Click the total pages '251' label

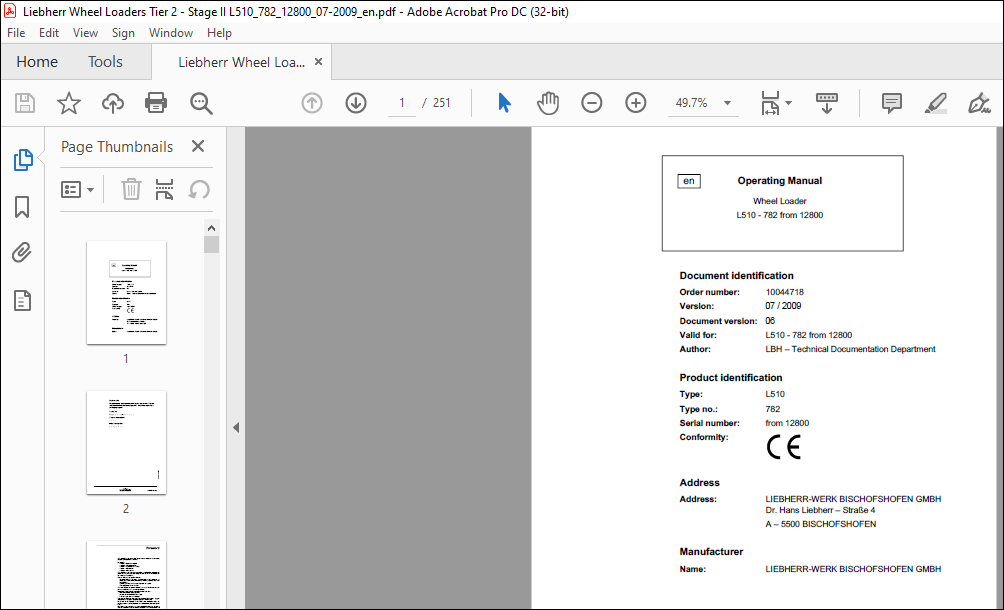click(x=441, y=103)
